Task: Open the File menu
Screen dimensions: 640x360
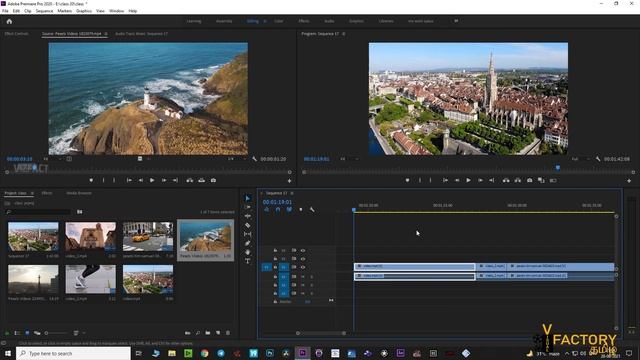Action: (x=5, y=11)
